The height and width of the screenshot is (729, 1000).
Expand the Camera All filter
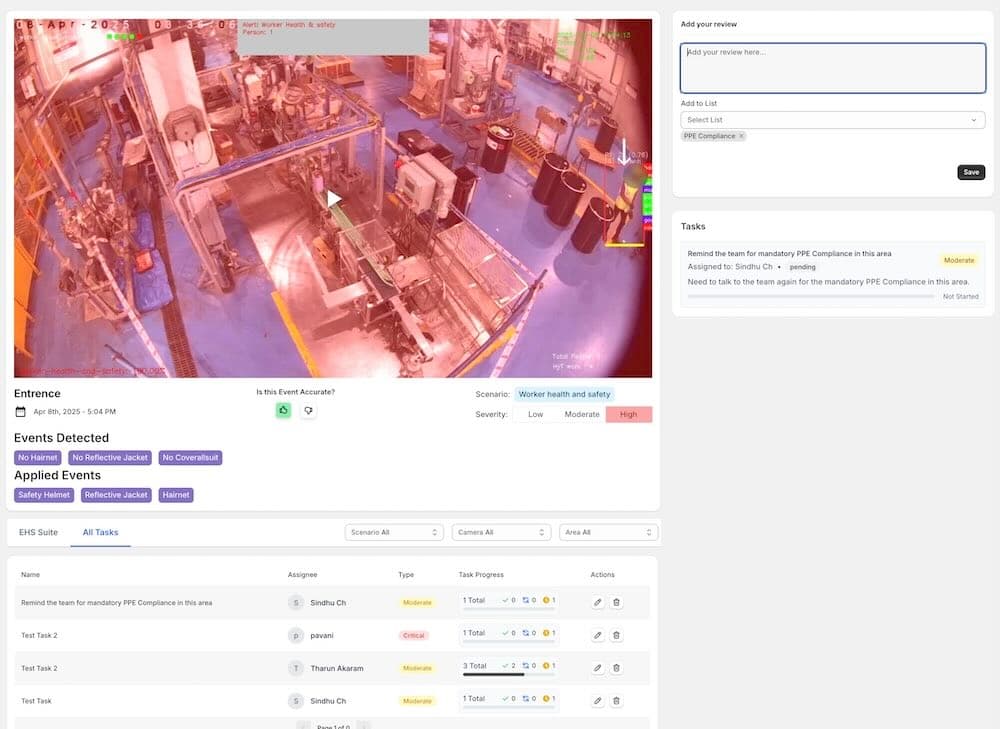tap(501, 532)
